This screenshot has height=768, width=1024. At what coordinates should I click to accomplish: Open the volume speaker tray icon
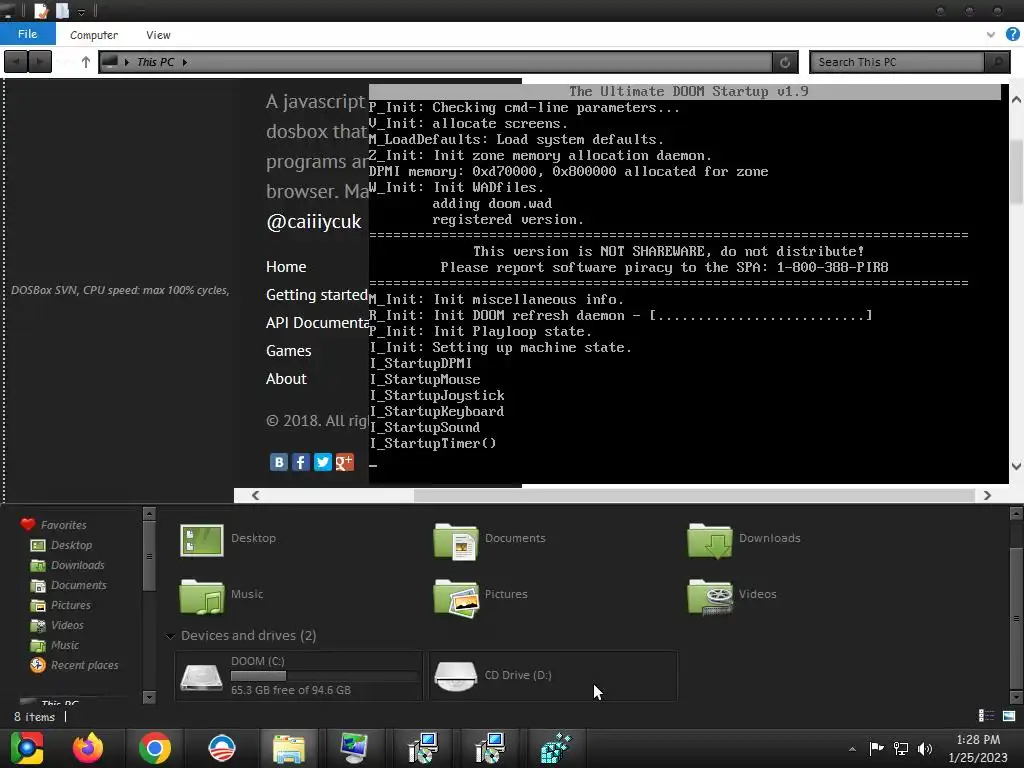[x=925, y=749]
